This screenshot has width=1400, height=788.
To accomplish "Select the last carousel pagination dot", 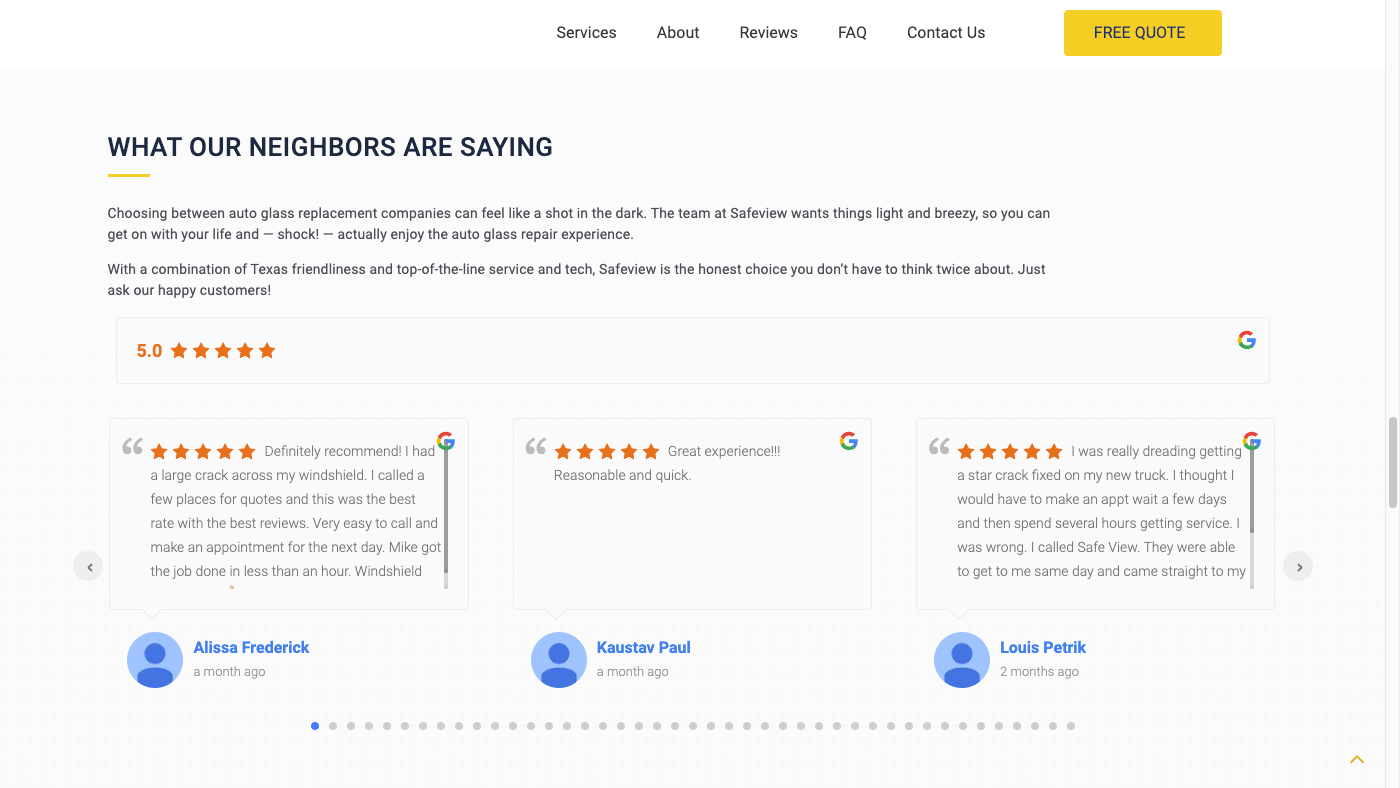I will point(1071,726).
